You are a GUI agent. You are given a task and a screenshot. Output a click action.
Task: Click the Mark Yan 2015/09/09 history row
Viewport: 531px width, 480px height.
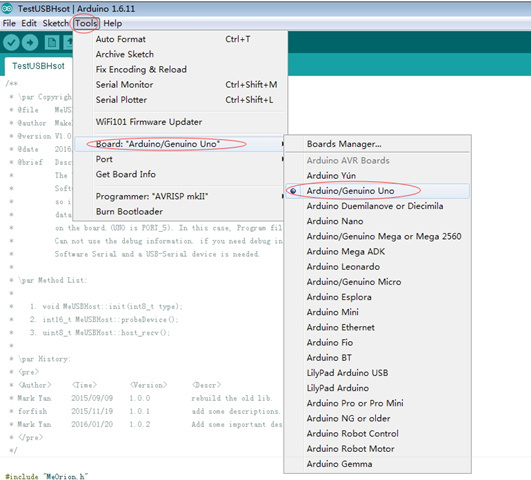coord(141,398)
